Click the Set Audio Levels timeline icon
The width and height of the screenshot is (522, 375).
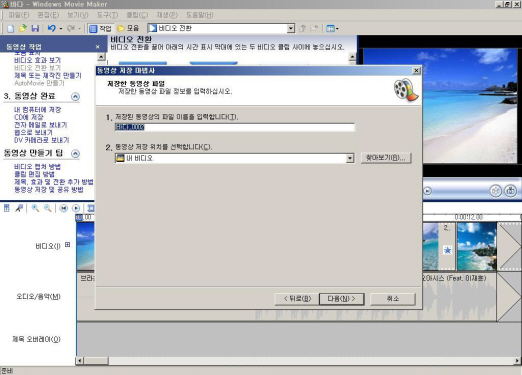coord(7,209)
